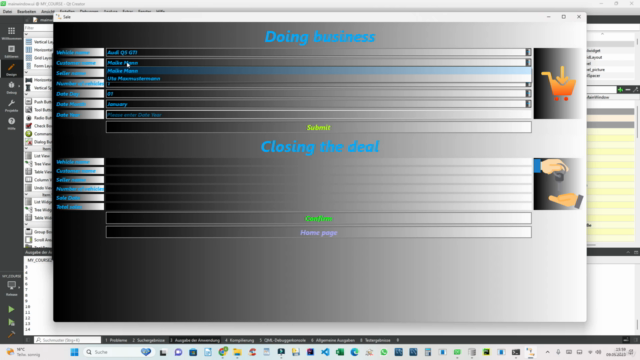Switch to 6 Allgemeine Ausgaben tab
This screenshot has height=360, width=640.
tap(333, 340)
